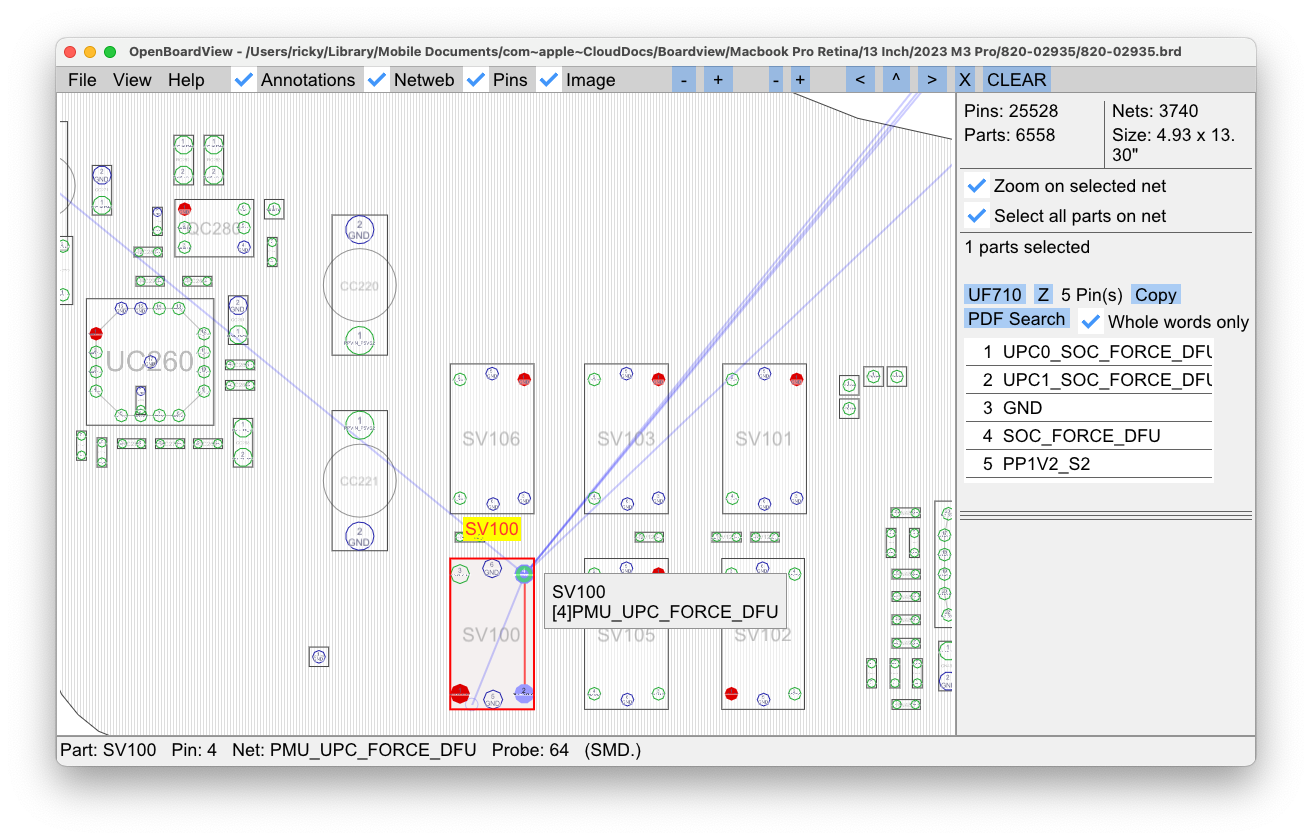Open the View menu
This screenshot has height=840, width=1312.
(131, 79)
